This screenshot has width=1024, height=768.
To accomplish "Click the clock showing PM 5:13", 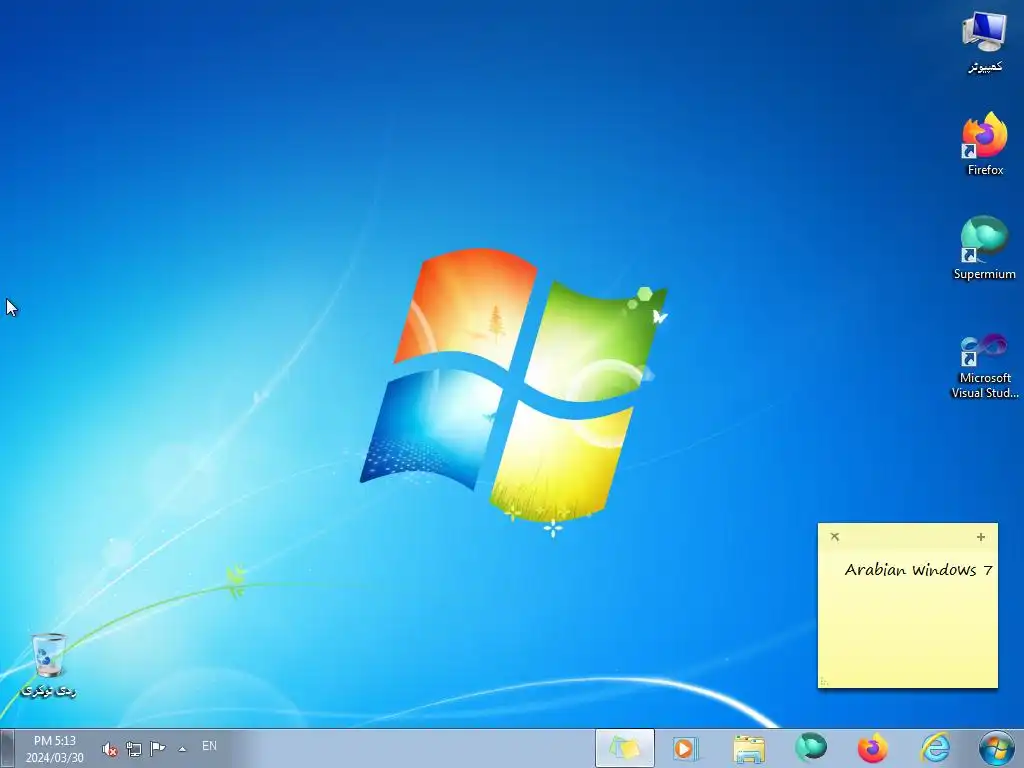I will 55,749.
